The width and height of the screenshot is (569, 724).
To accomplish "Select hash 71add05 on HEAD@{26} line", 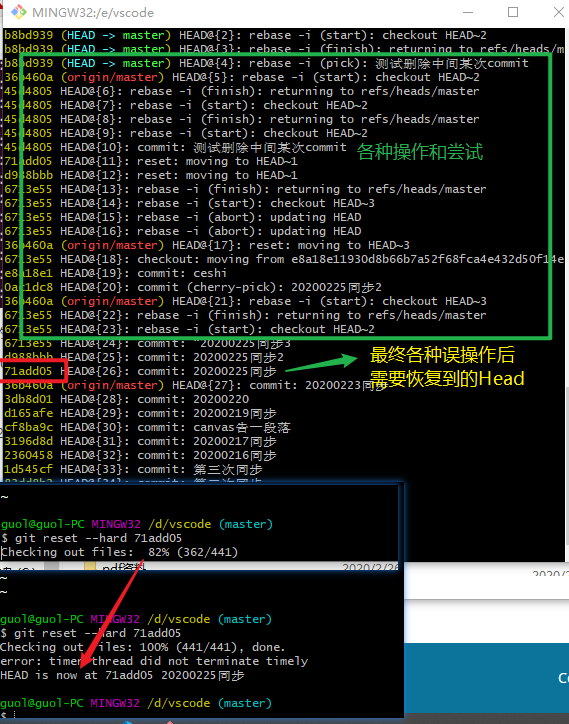I will click(28, 371).
